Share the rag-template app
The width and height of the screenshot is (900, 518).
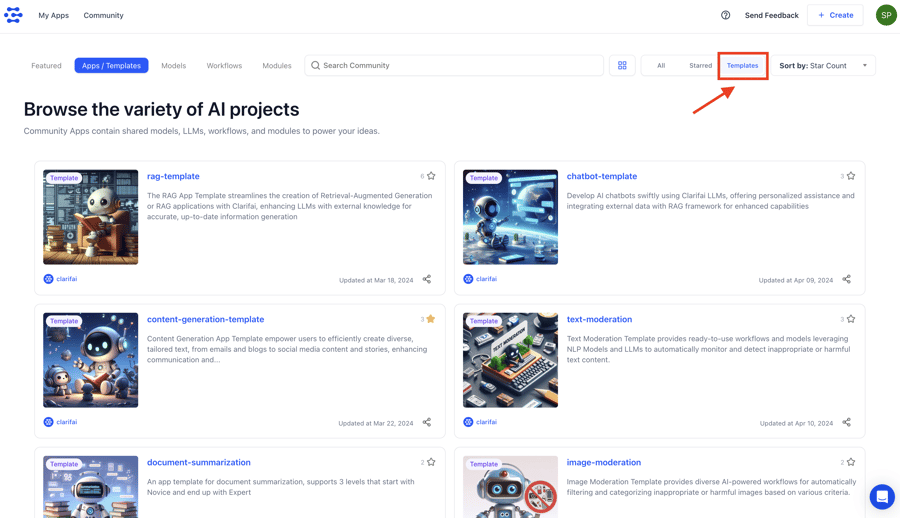[x=427, y=280]
